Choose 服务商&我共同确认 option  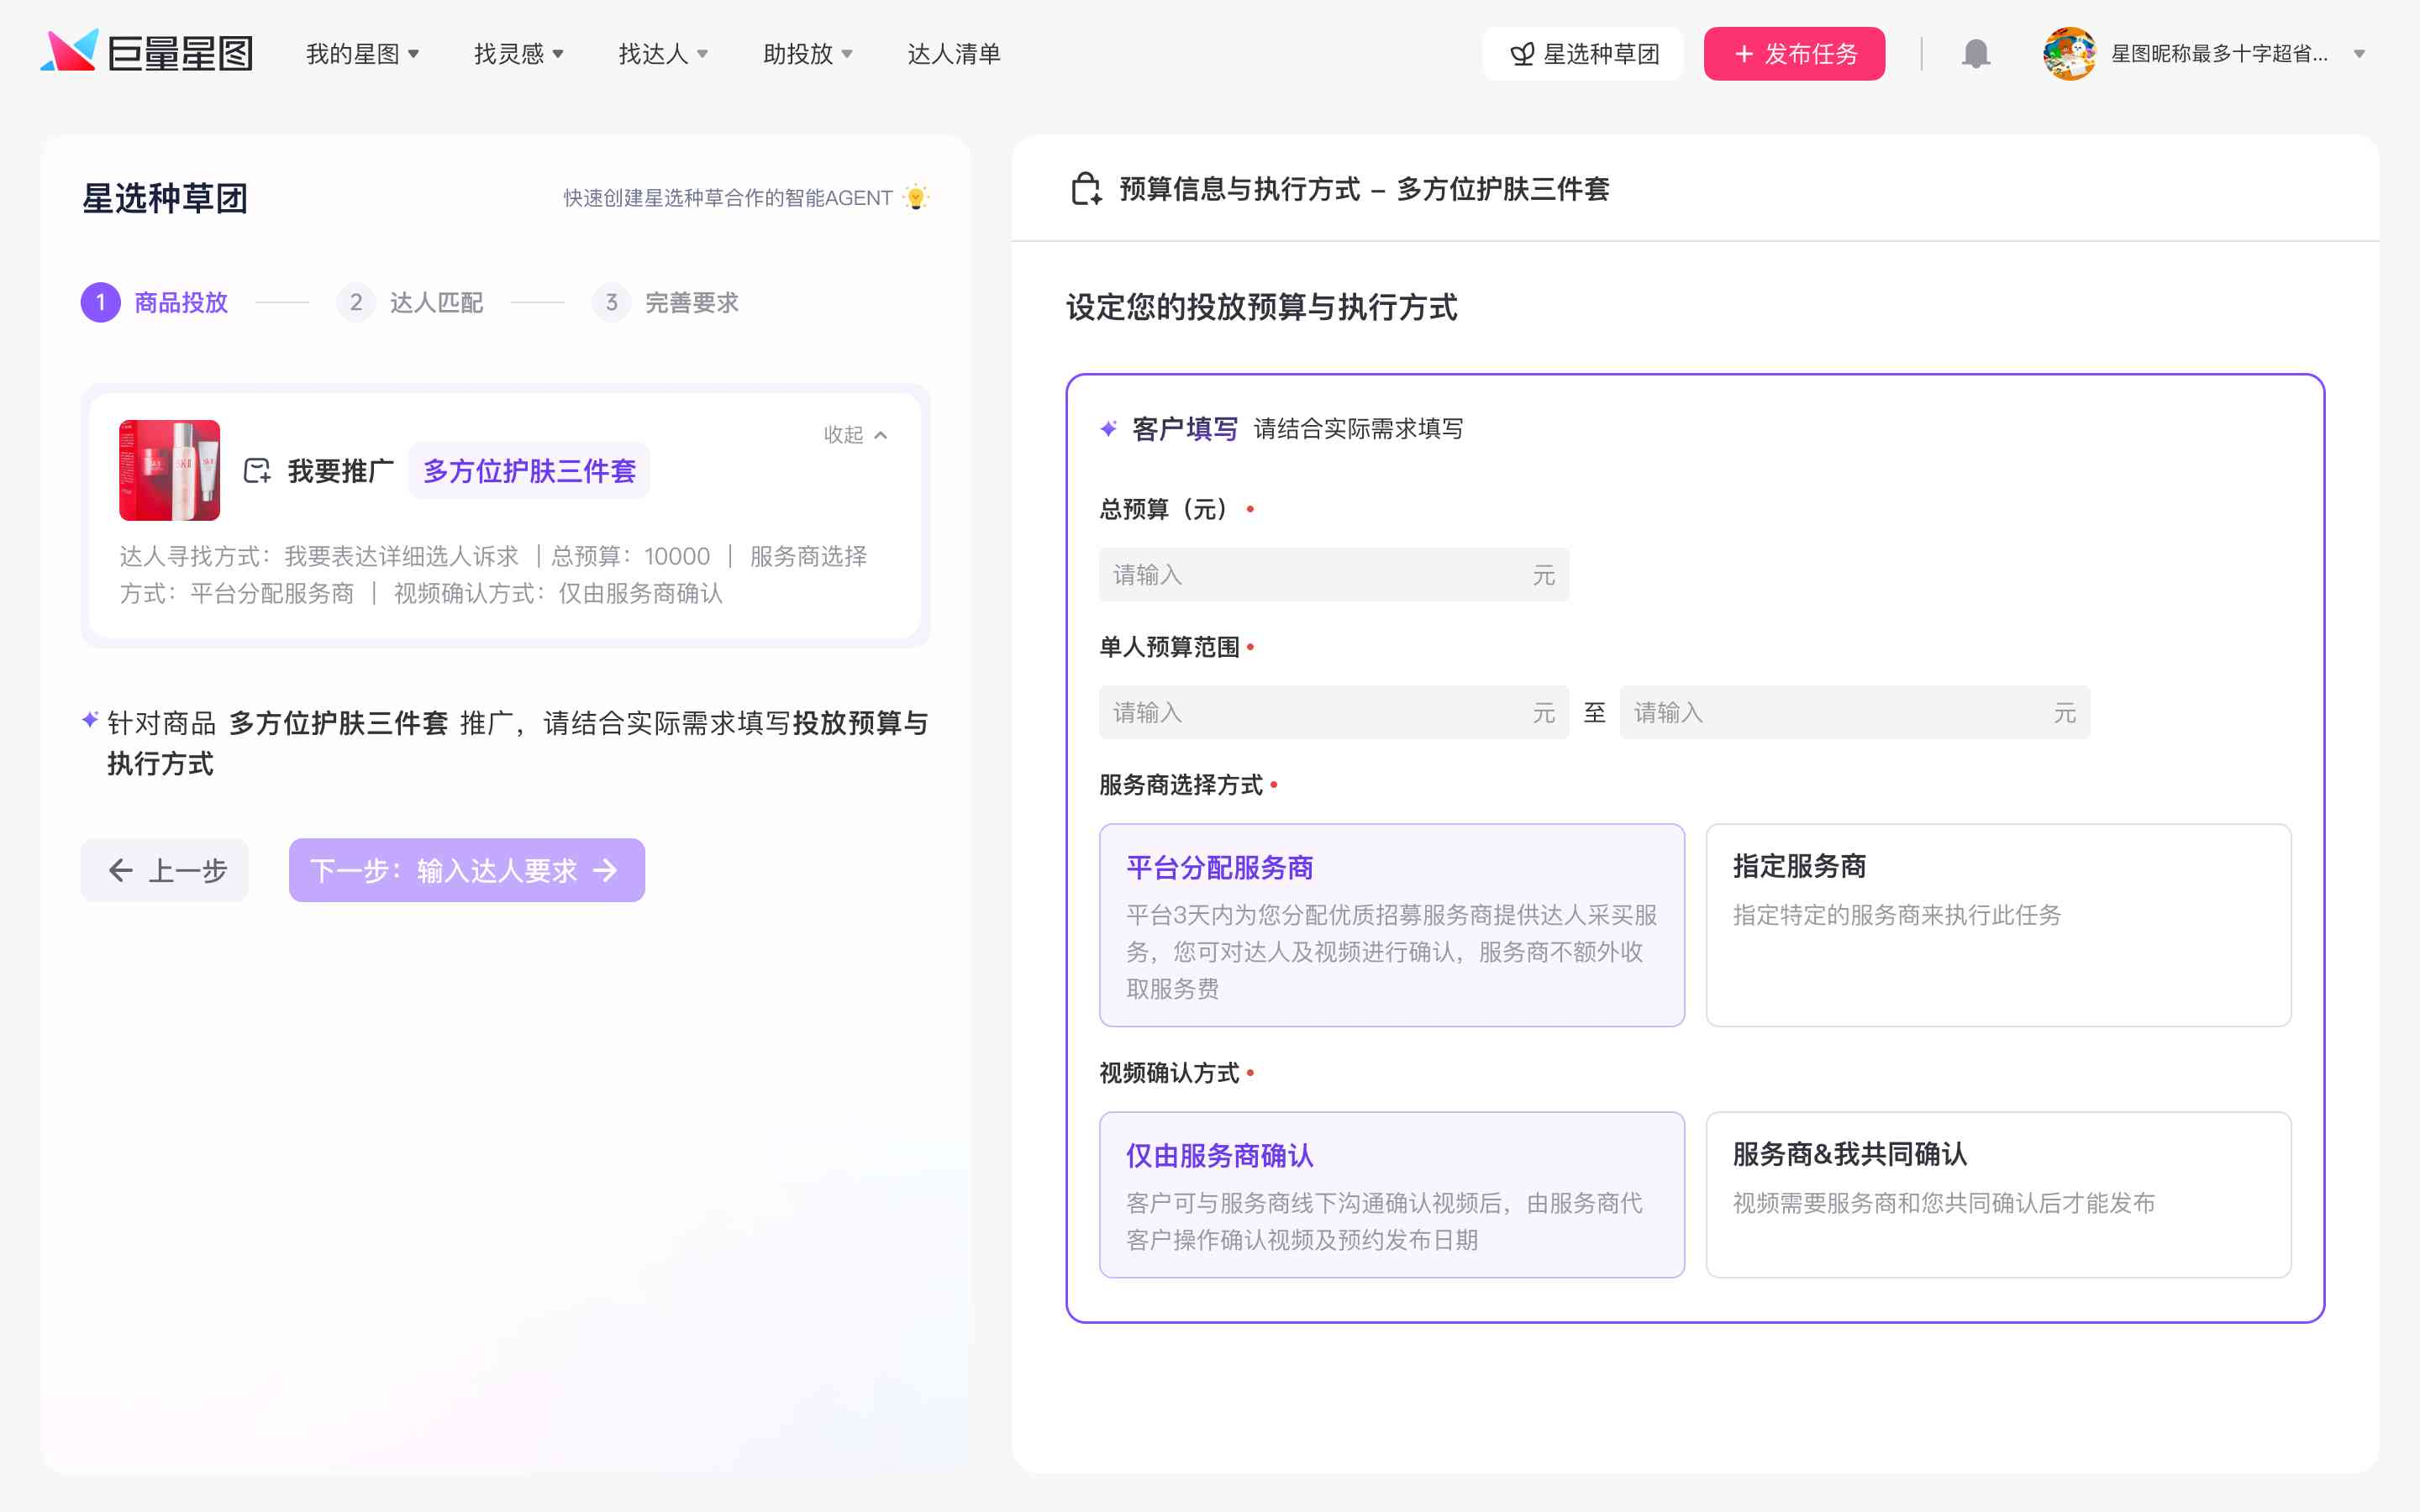pos(1998,1194)
